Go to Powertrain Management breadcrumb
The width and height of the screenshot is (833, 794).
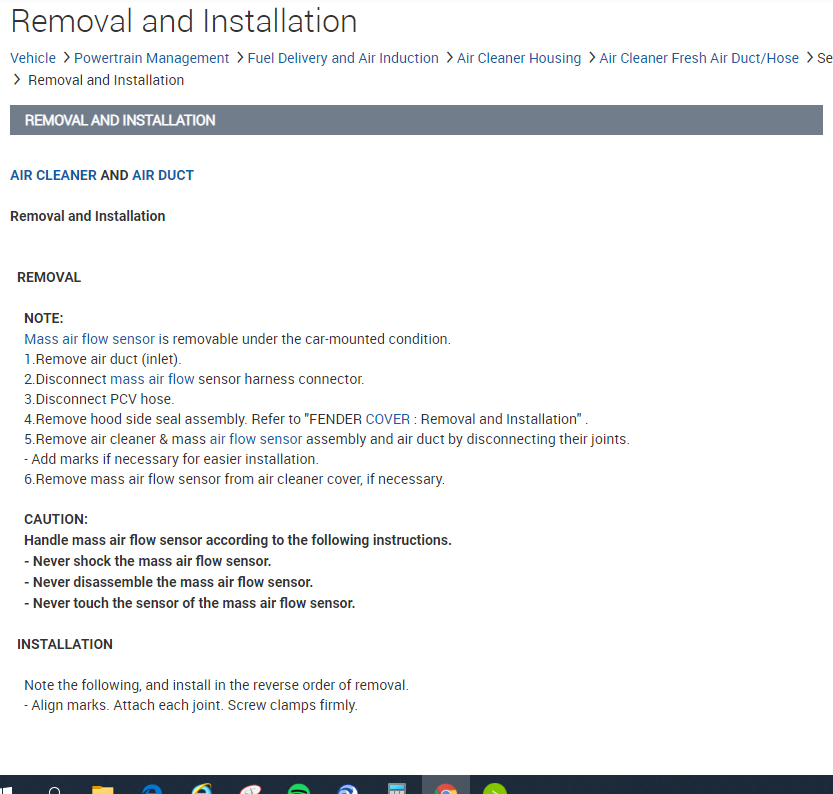[151, 58]
